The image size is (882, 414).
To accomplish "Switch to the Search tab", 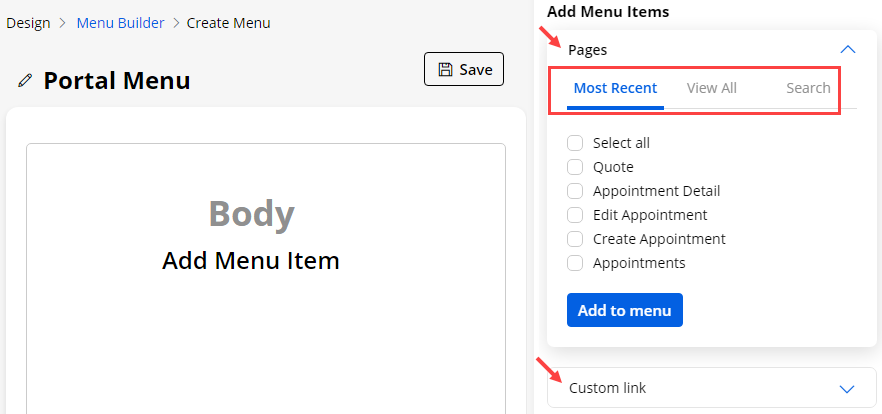I will click(x=808, y=88).
